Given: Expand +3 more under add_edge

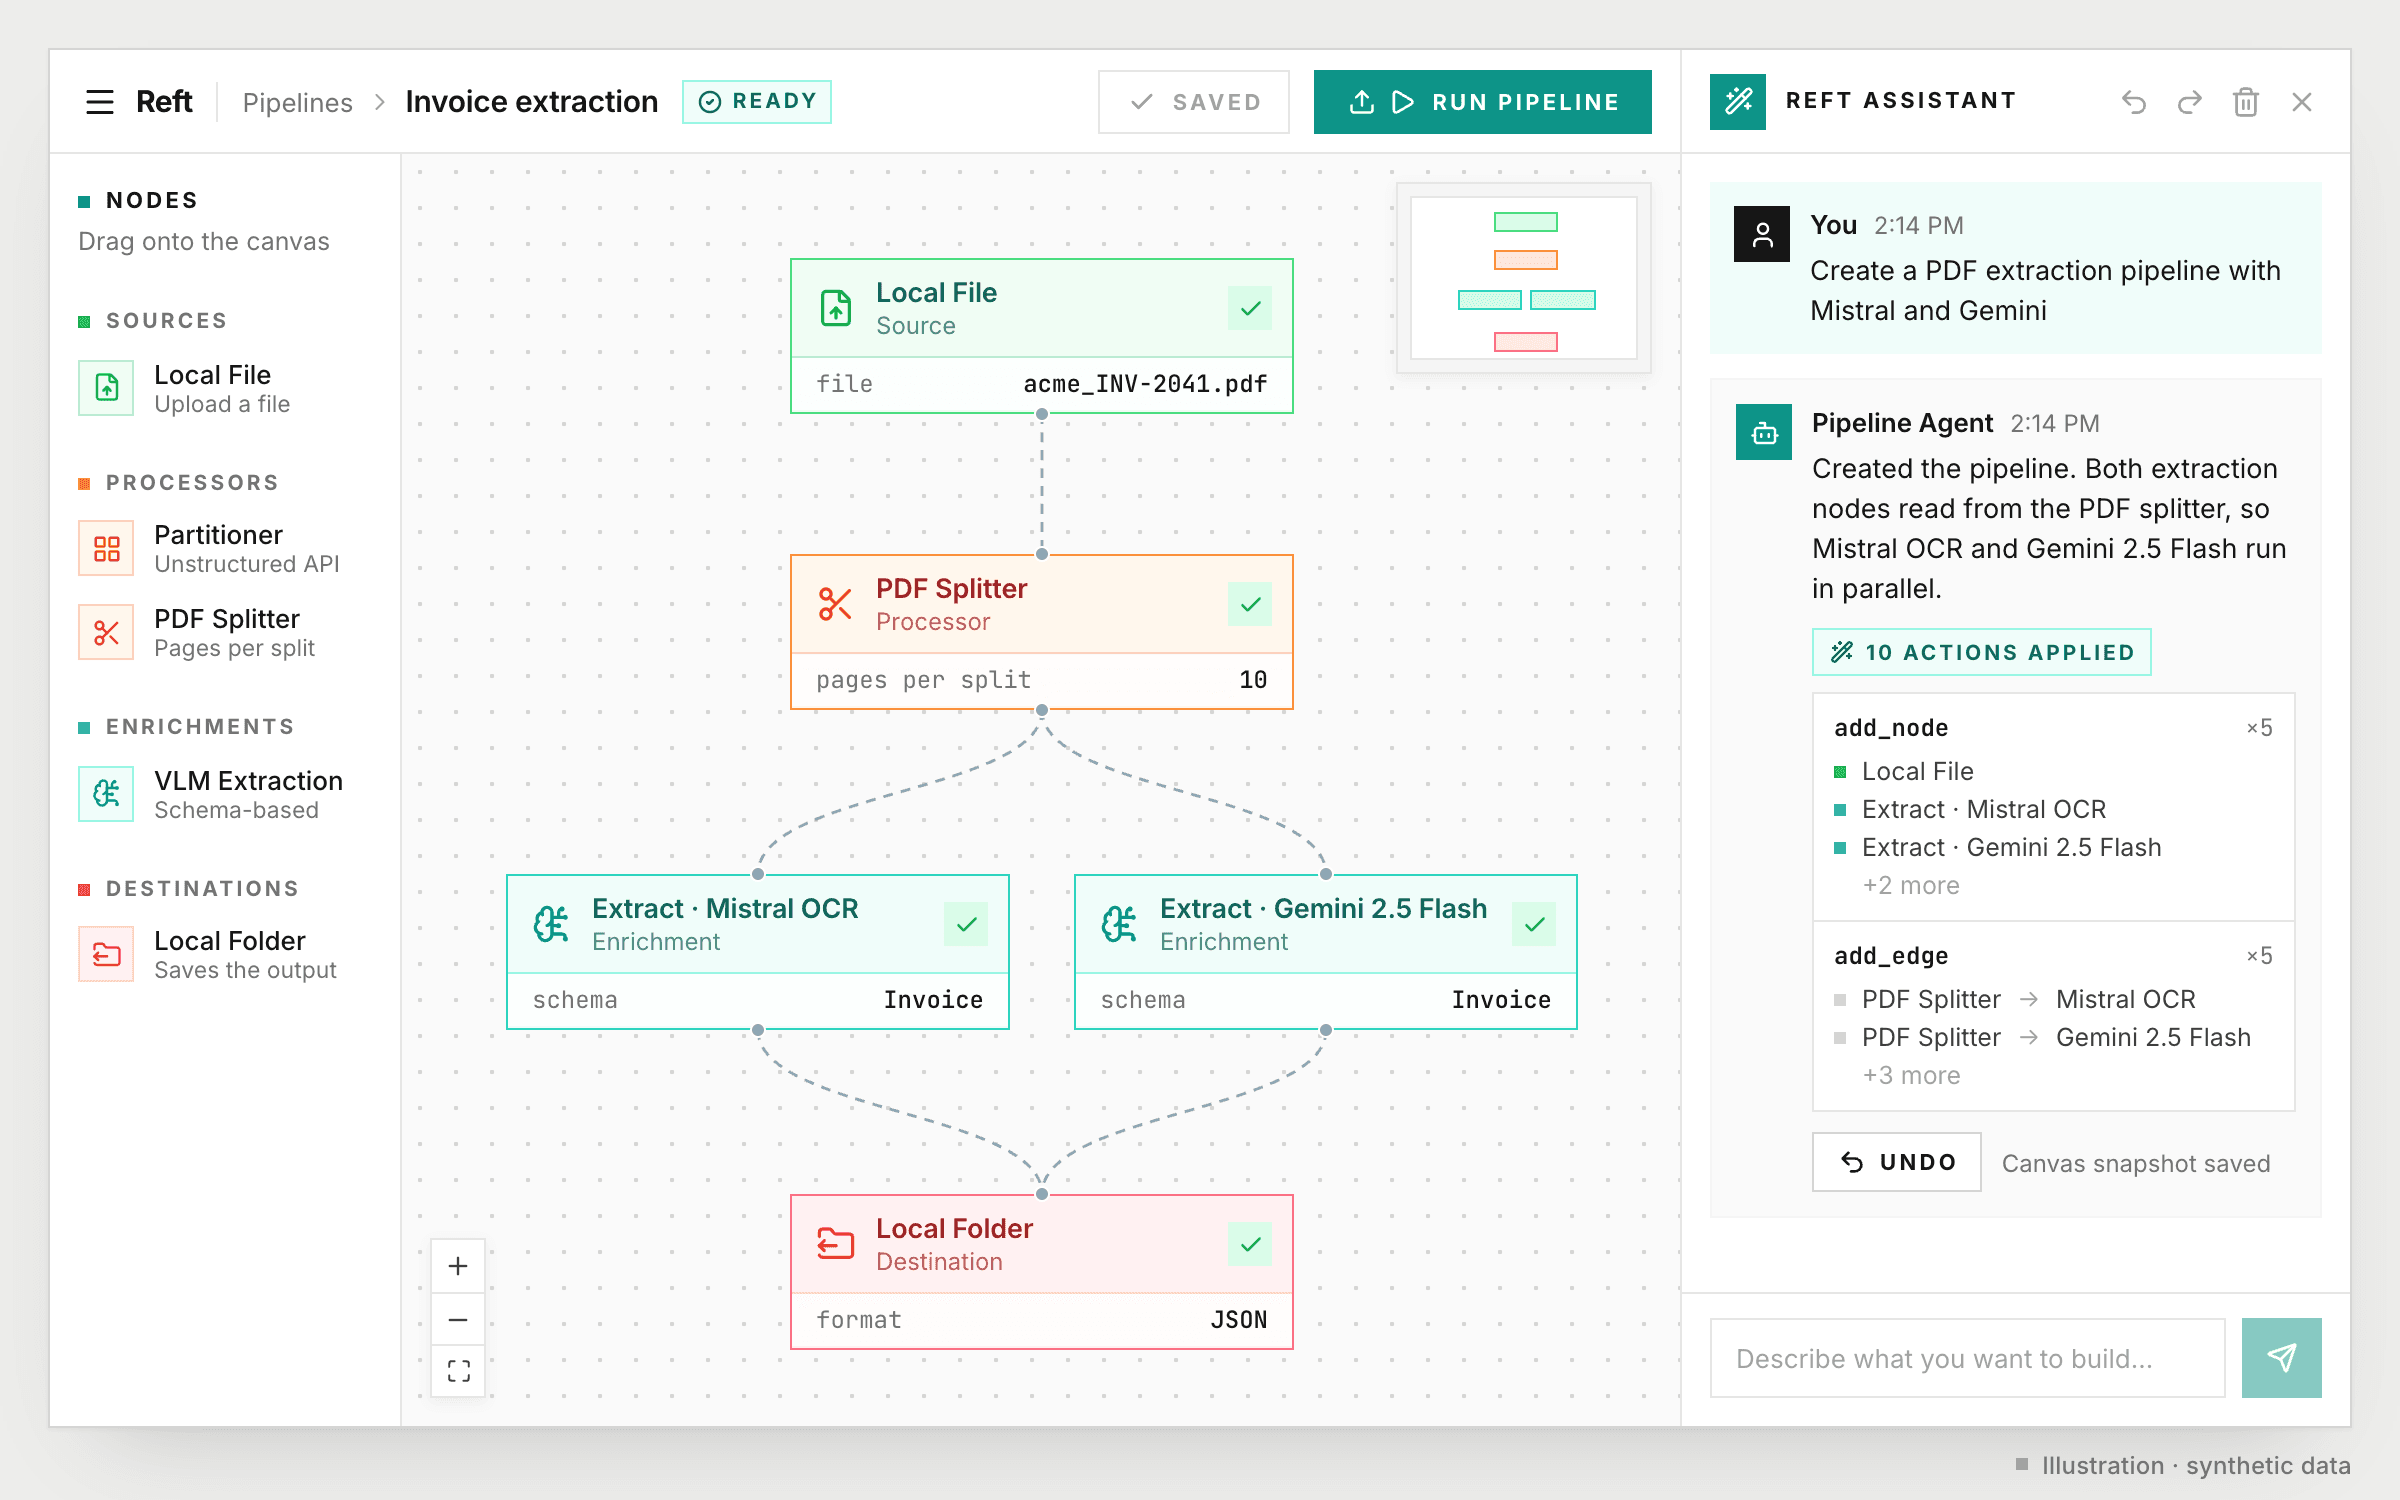Looking at the screenshot, I should pos(1911,1076).
